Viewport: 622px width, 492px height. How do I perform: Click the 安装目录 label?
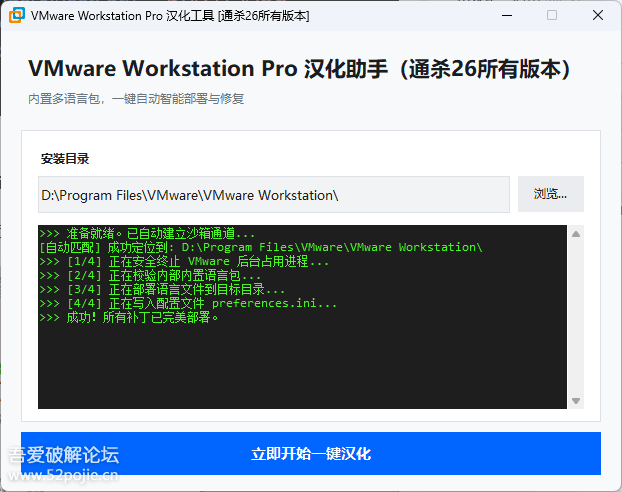(65, 159)
